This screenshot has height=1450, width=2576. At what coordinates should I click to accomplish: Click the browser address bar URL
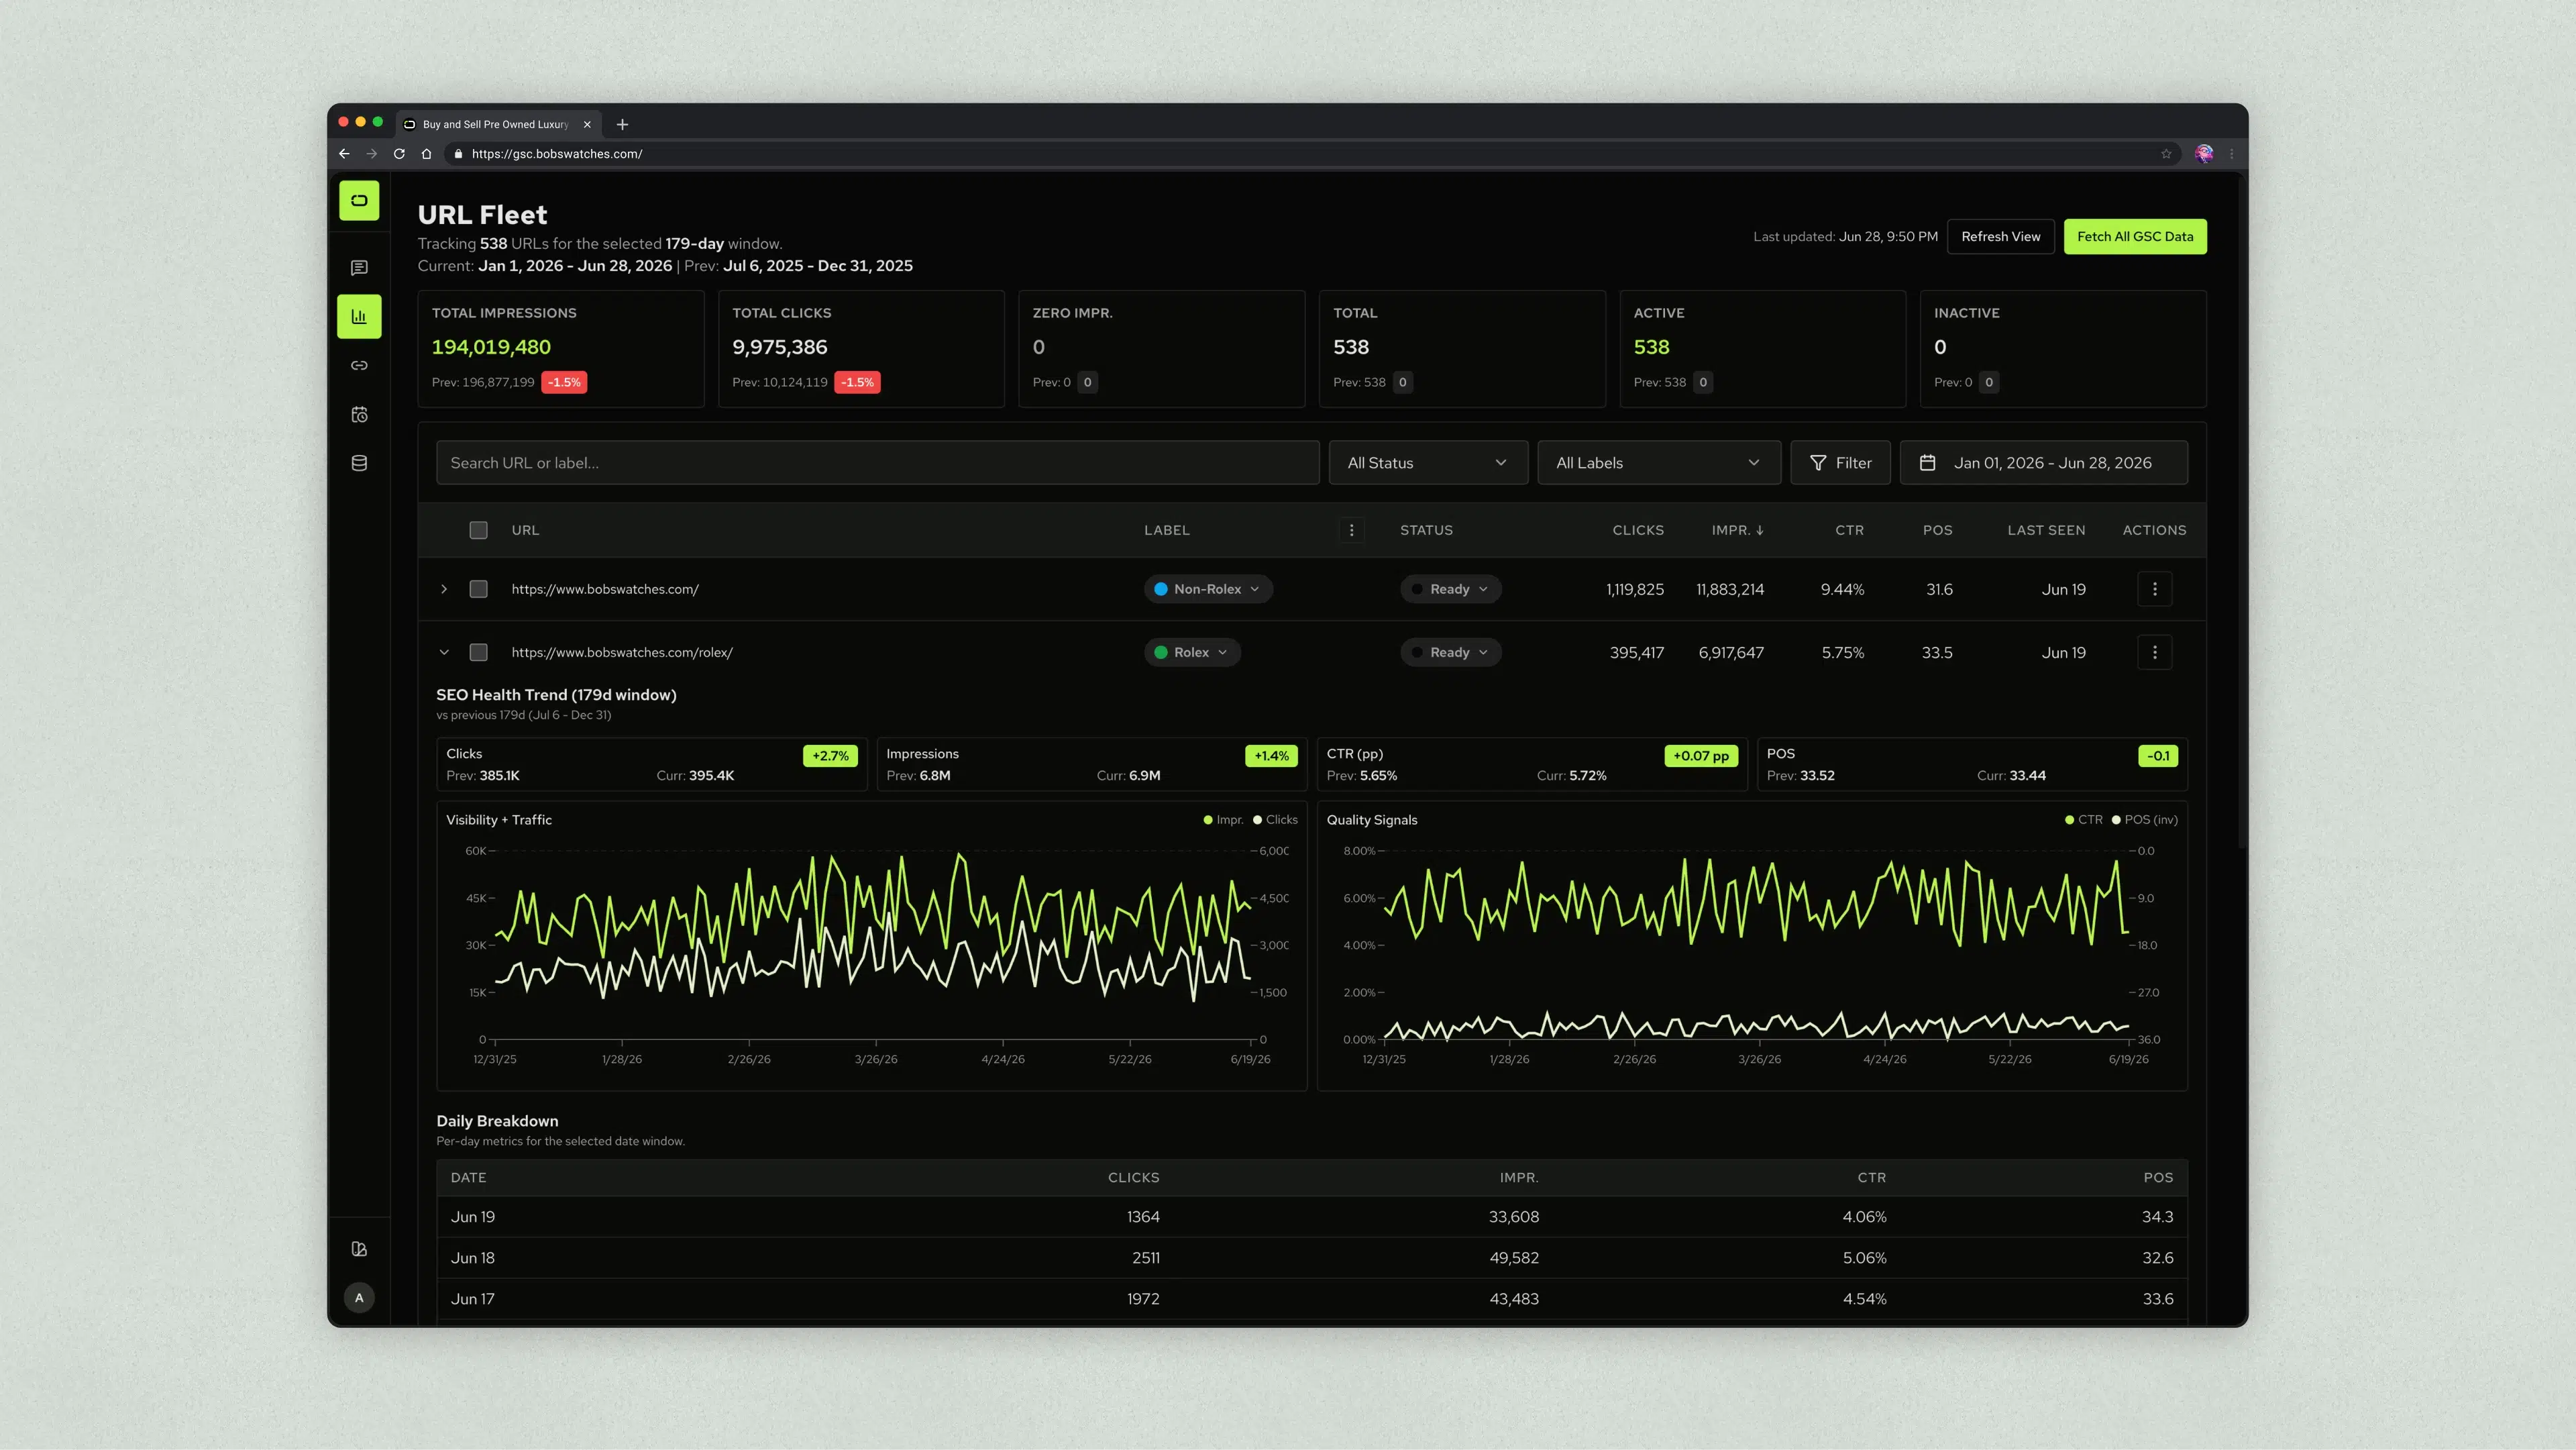[x=557, y=154]
